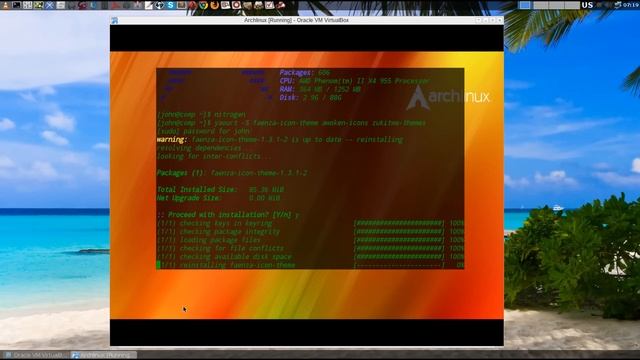Close the Archlinux VirtualBox window
640x360 pixels.
(499, 20)
